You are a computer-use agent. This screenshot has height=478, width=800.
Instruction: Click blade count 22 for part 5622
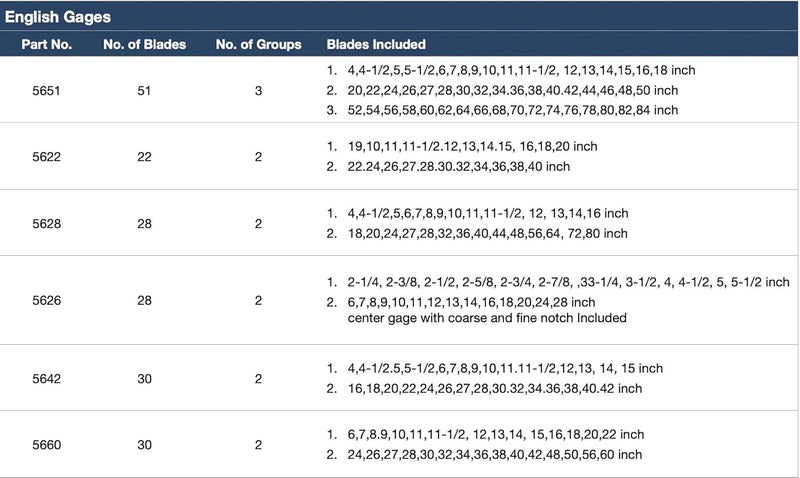(x=144, y=157)
